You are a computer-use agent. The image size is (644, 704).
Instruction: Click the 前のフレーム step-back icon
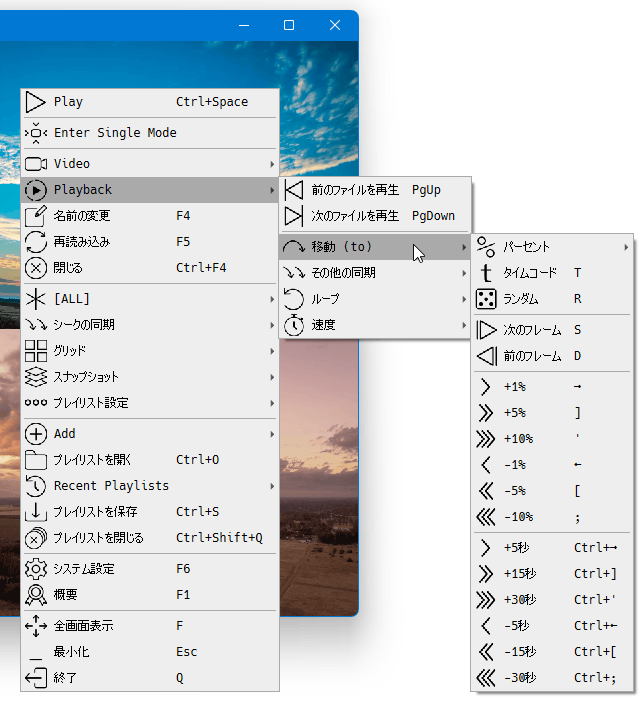tap(486, 356)
